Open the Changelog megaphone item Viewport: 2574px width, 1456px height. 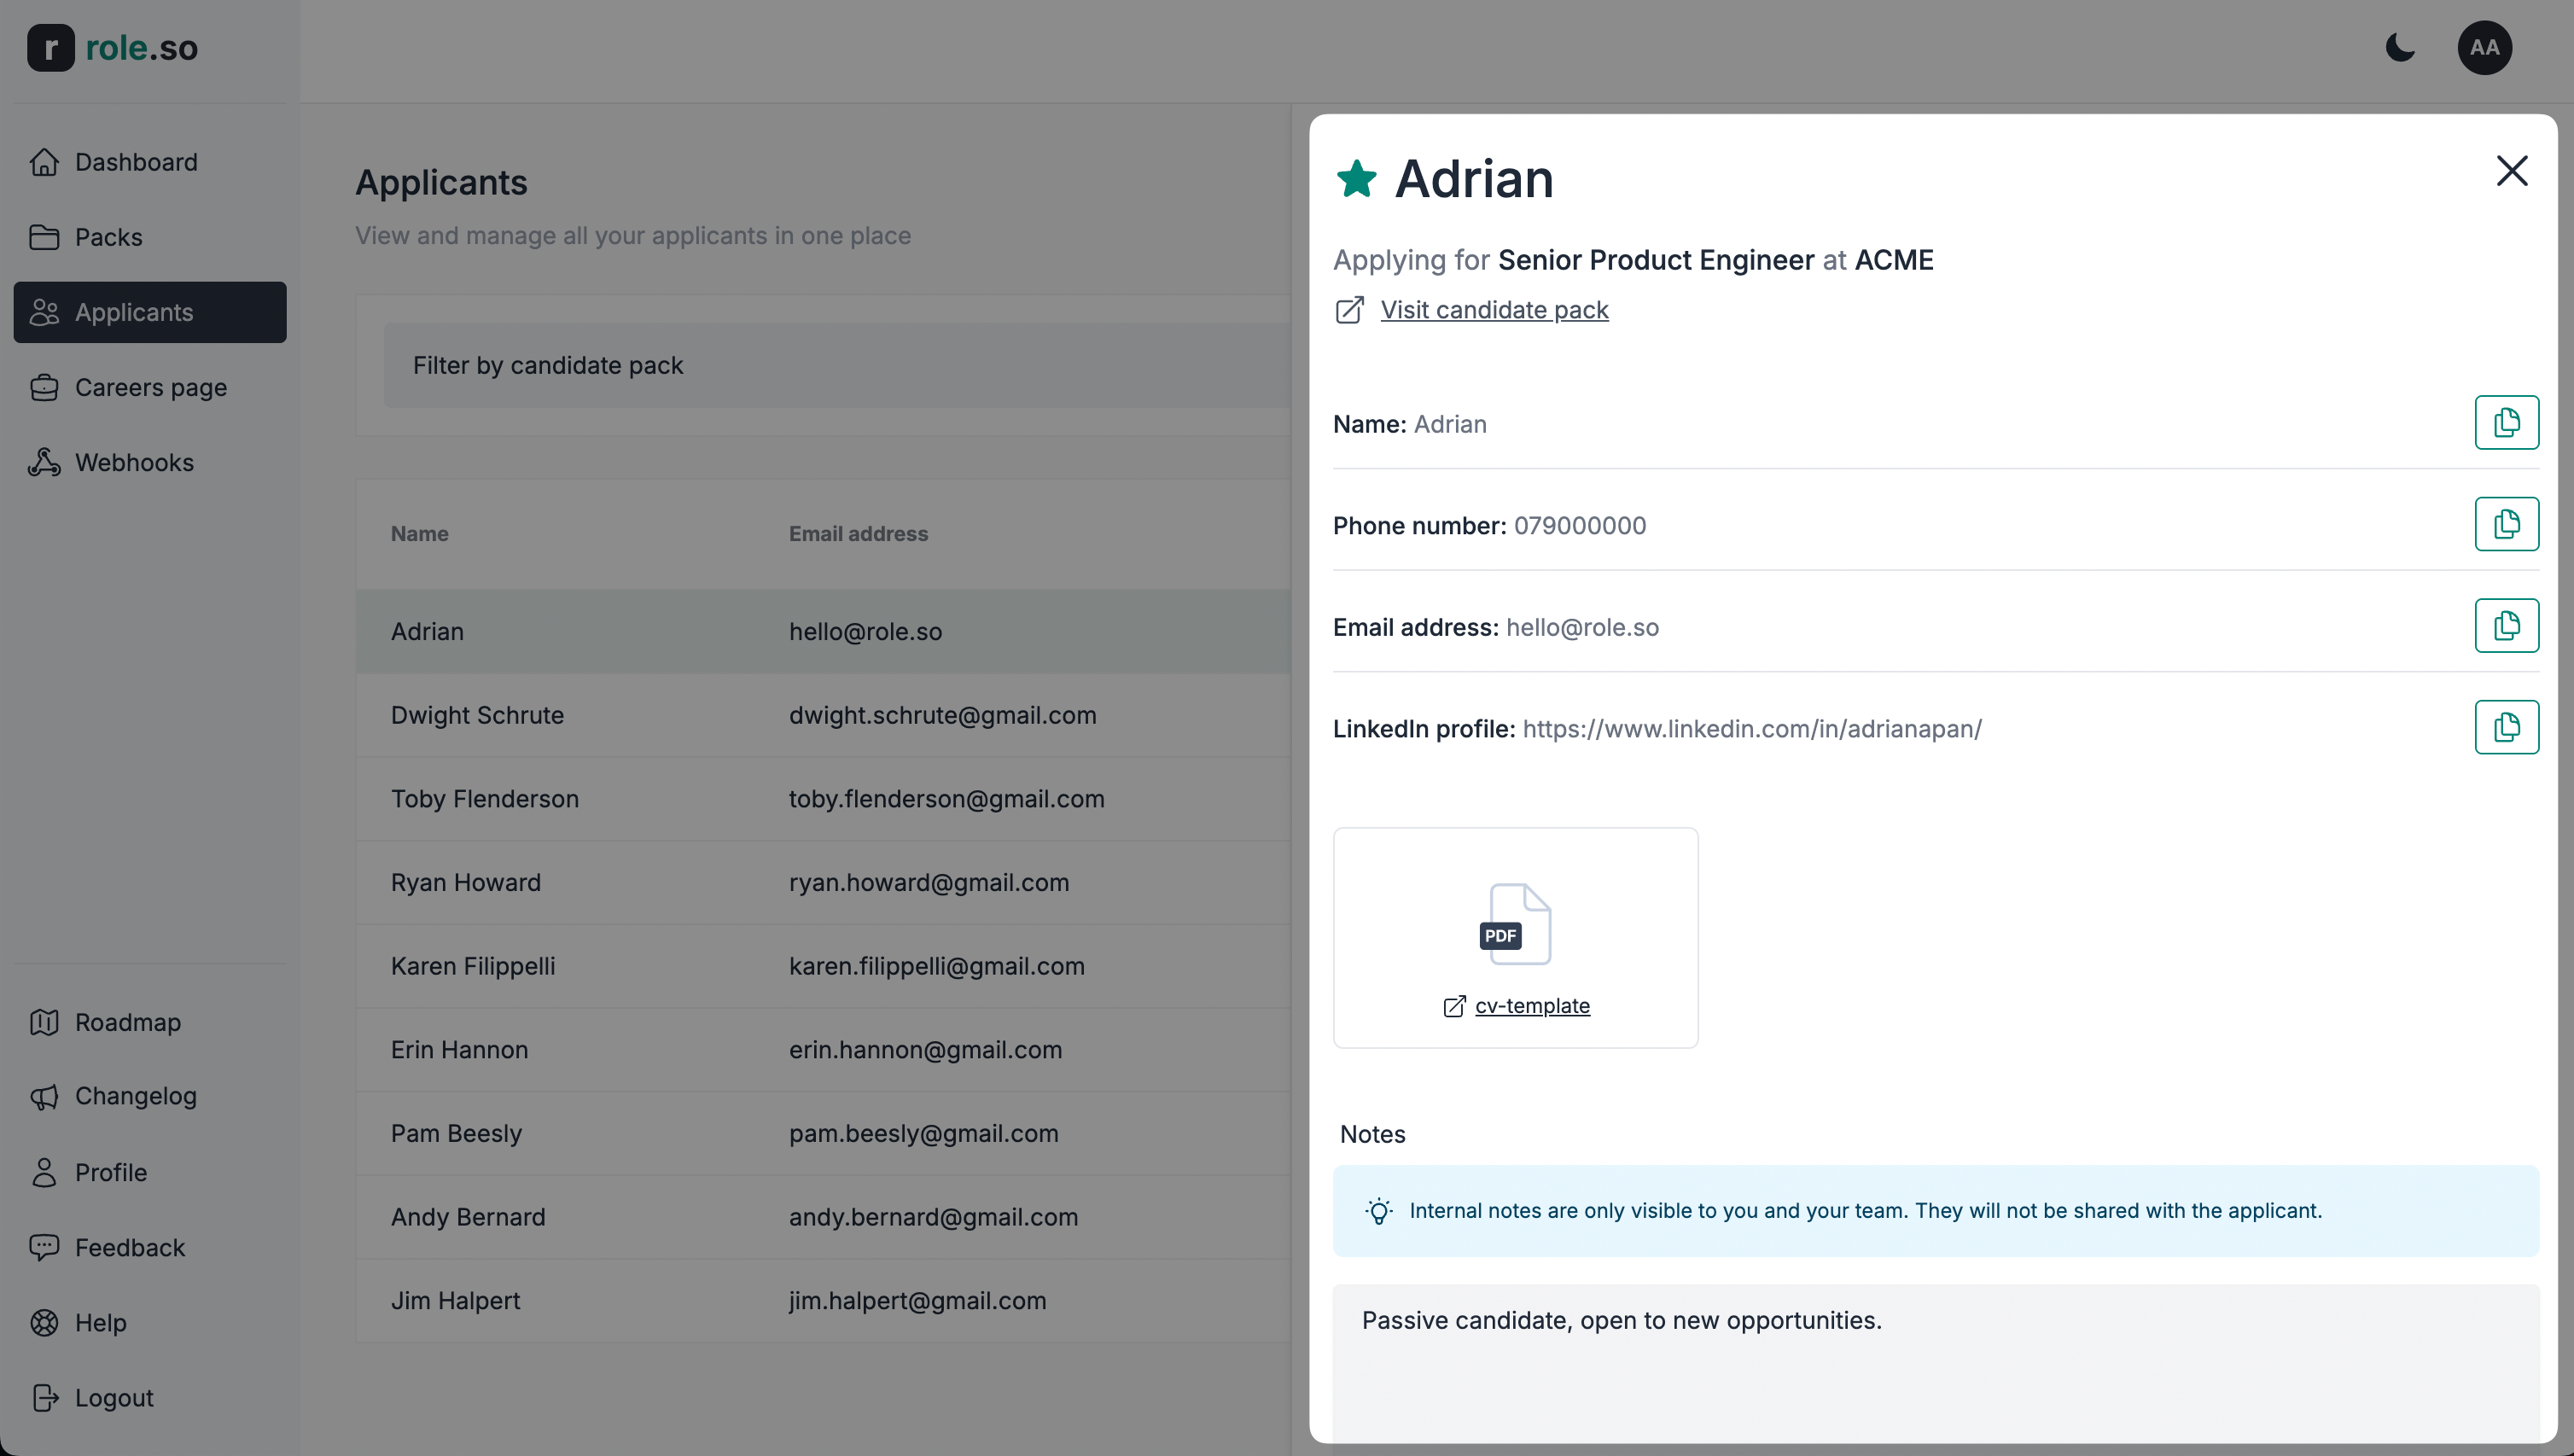click(x=135, y=1096)
